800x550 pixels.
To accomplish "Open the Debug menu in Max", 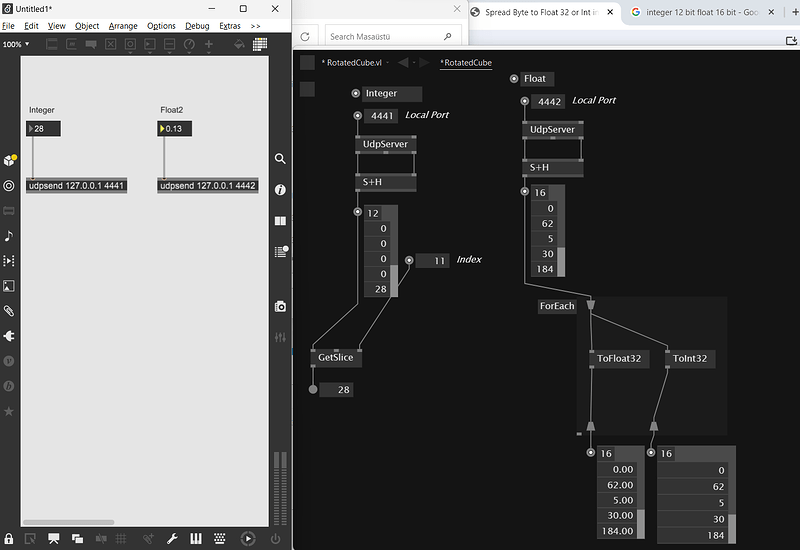I will click(197, 26).
